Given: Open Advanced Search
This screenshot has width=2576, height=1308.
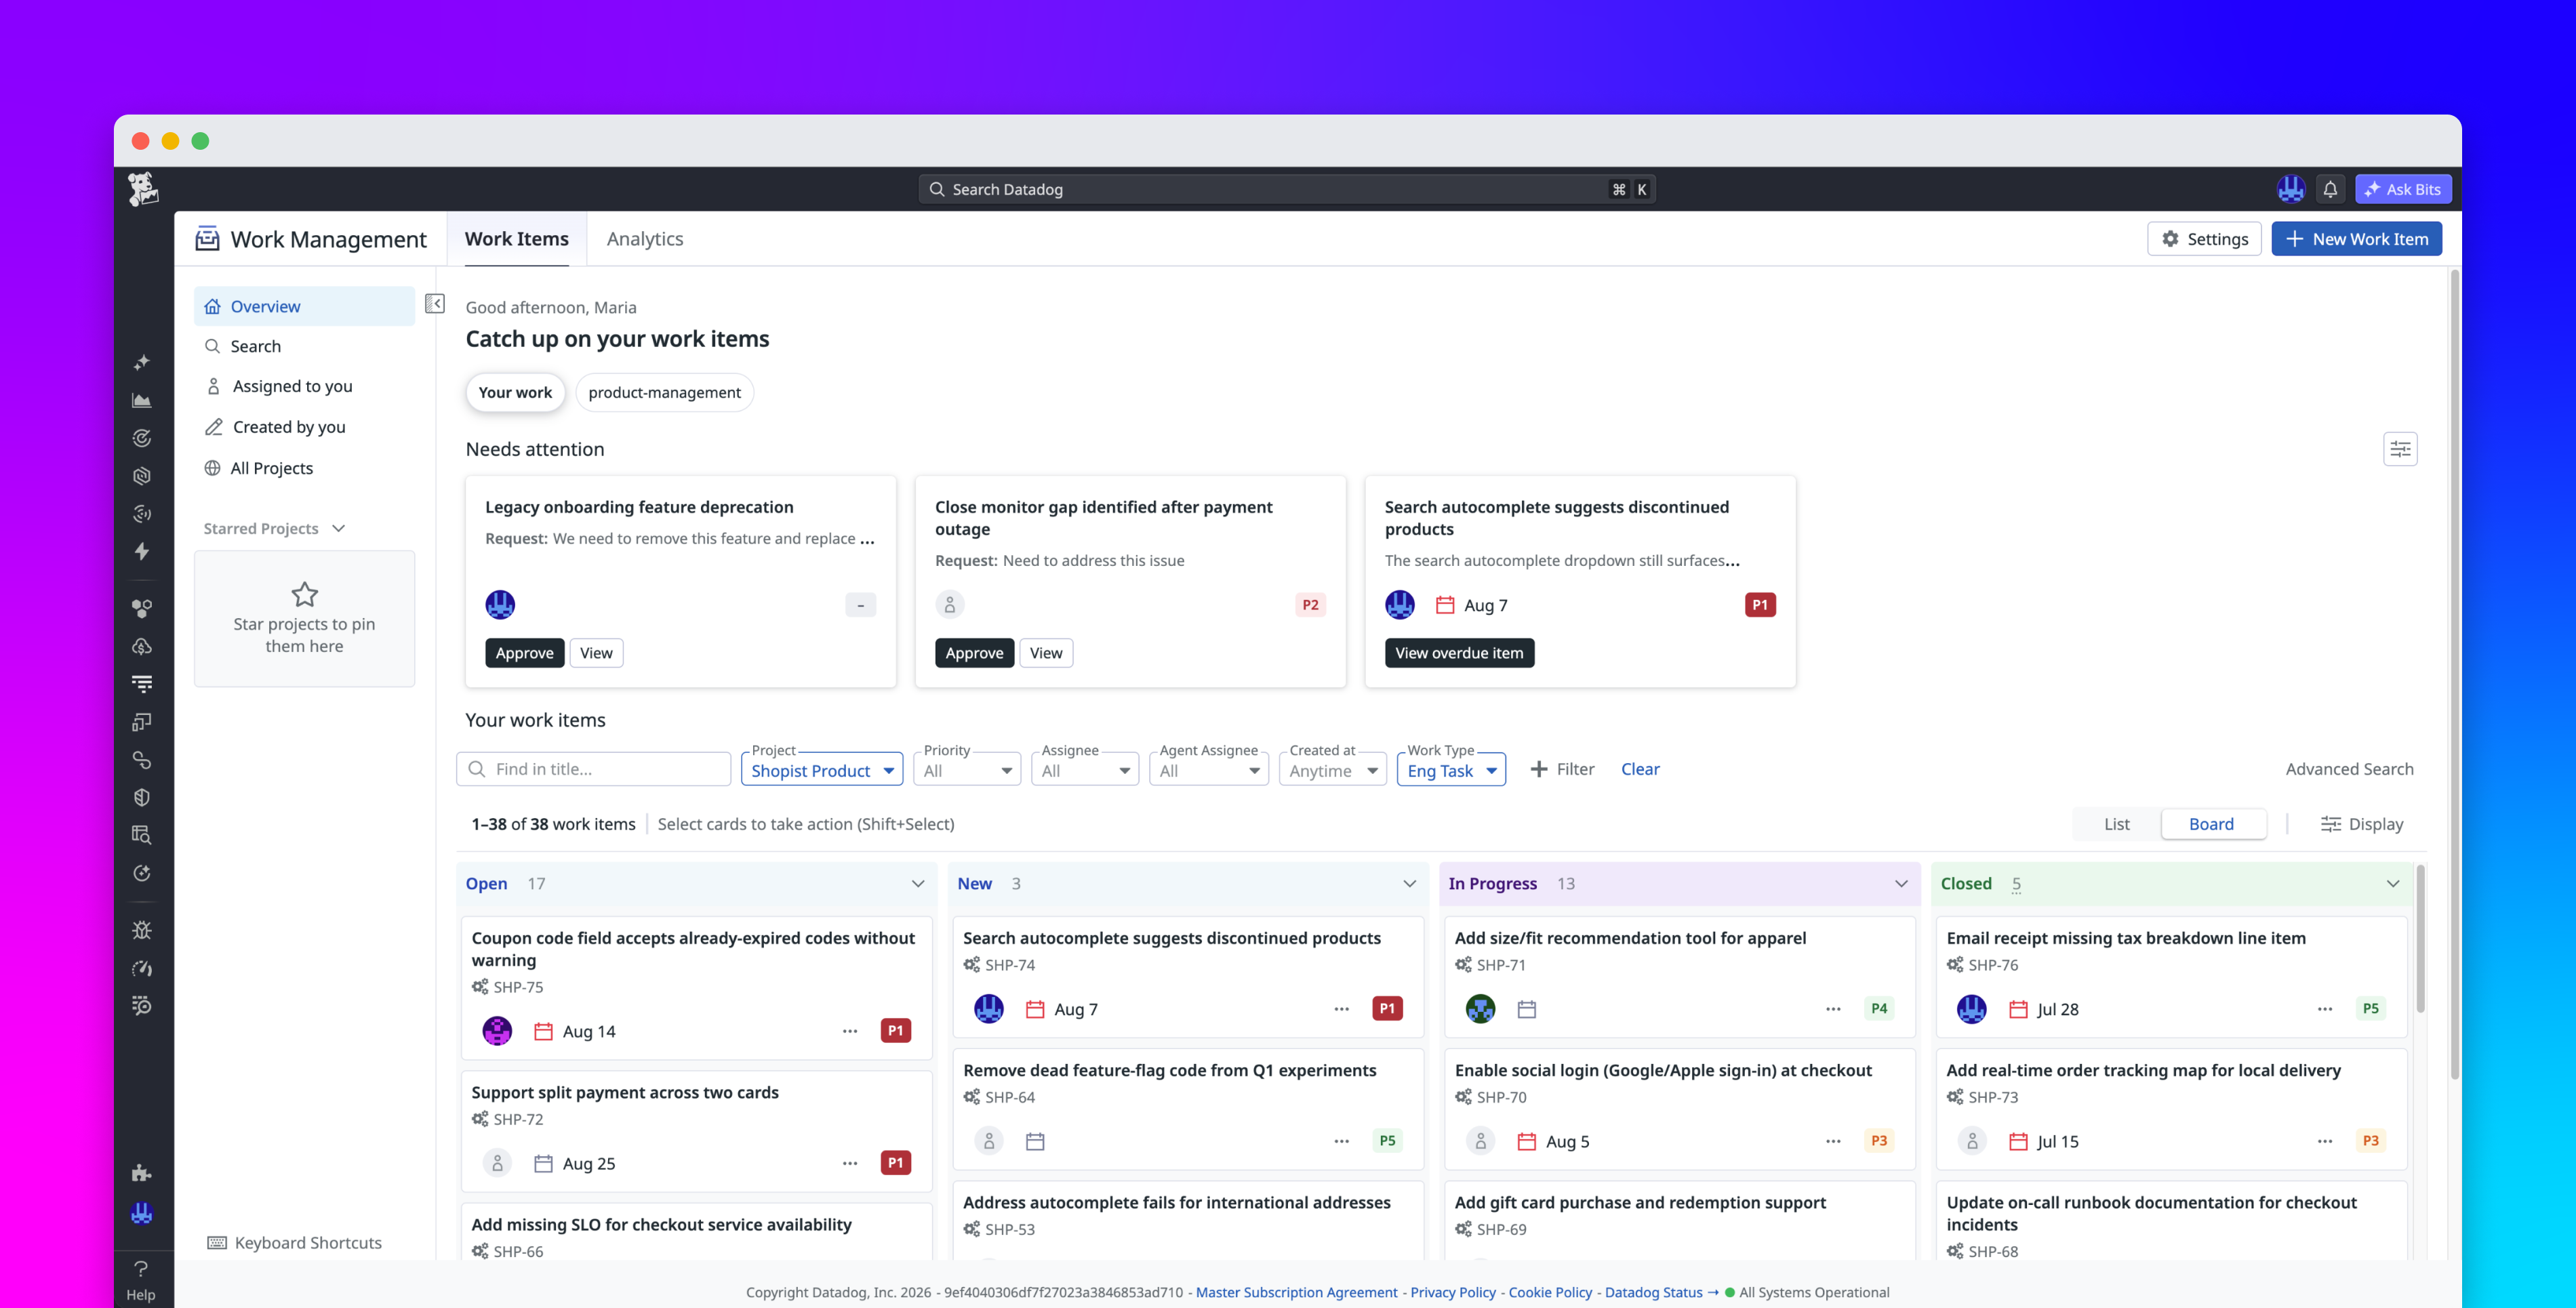Looking at the screenshot, I should (2349, 769).
